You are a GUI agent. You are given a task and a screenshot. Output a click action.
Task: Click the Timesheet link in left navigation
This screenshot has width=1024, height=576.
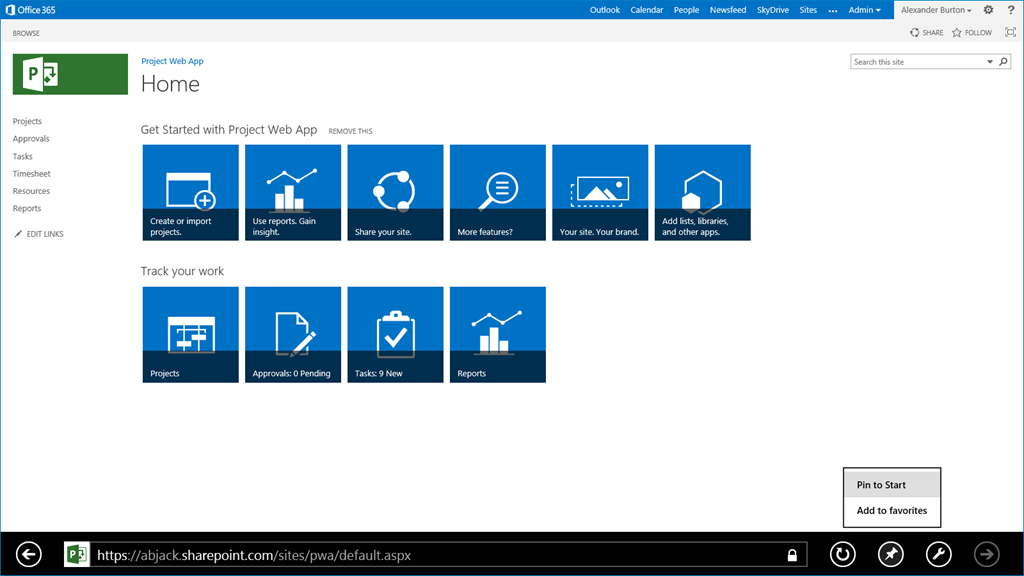pyautogui.click(x=31, y=174)
